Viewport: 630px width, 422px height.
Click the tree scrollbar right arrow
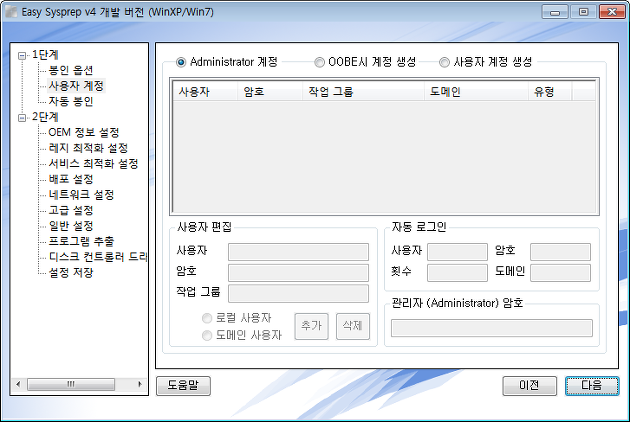(x=140, y=385)
